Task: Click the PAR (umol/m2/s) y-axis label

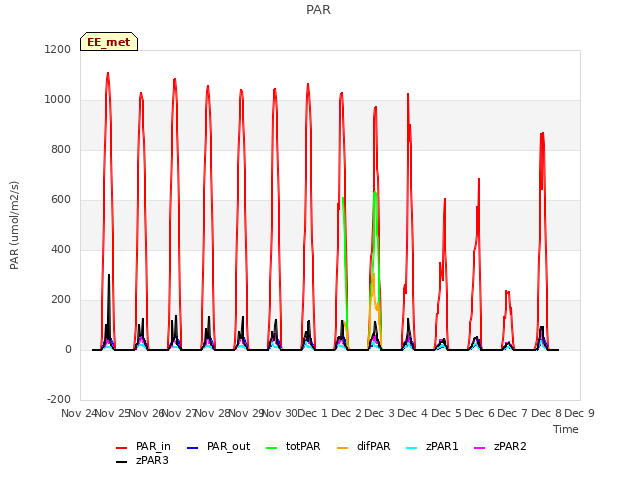Action: click(14, 225)
